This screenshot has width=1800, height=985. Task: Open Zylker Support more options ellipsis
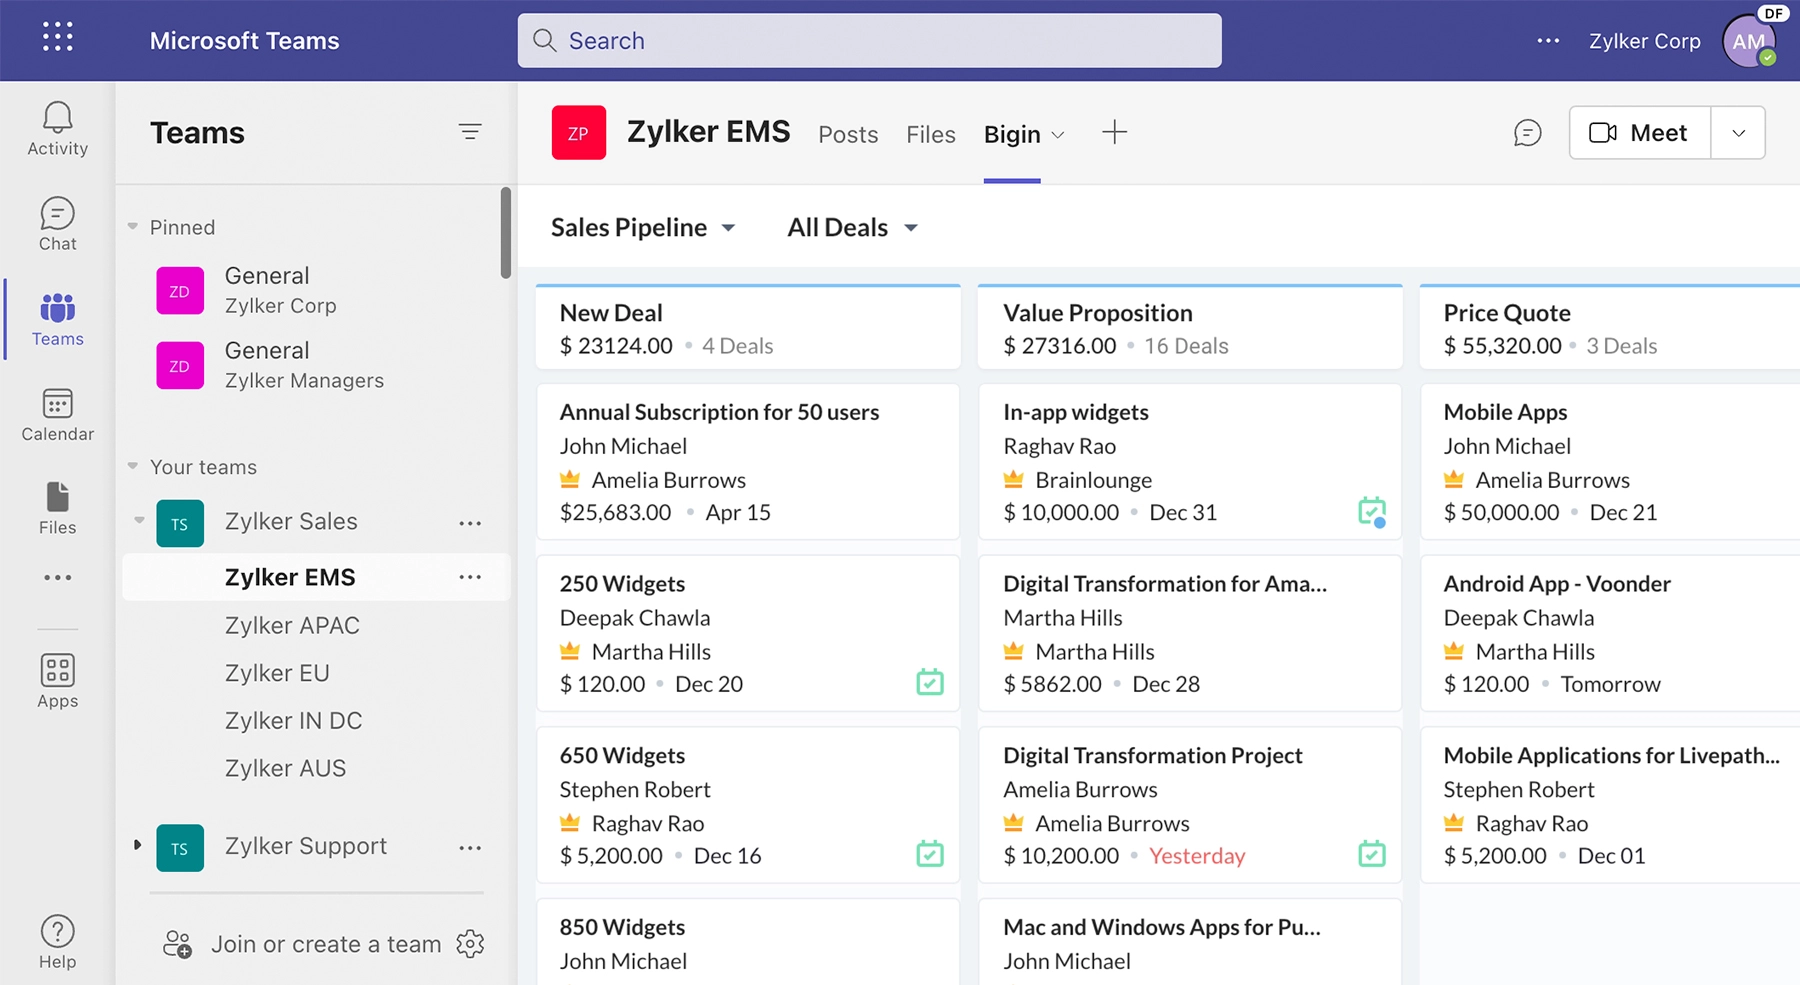[x=470, y=847]
